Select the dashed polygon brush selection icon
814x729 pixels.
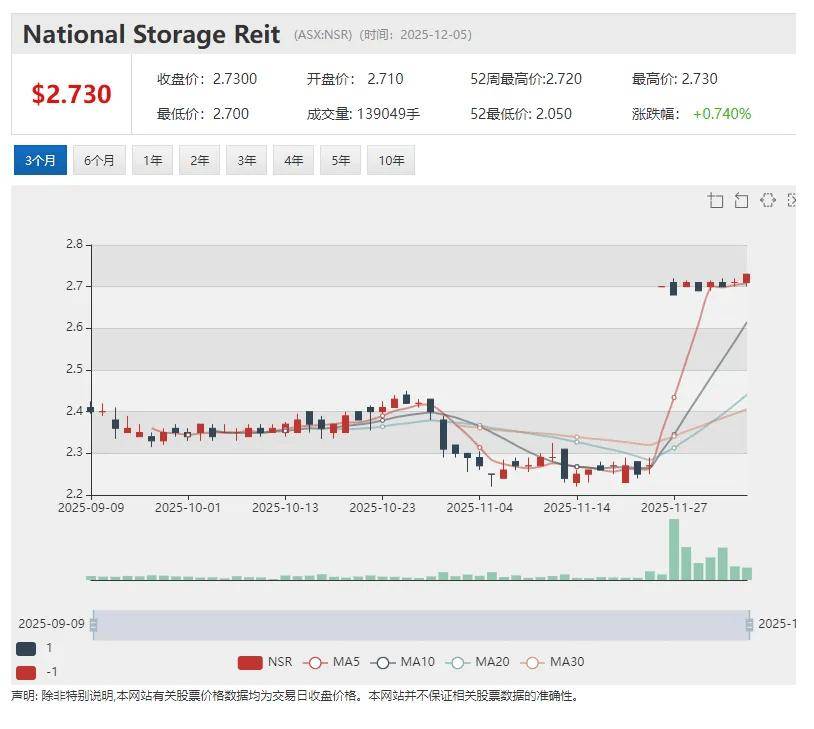(x=767, y=201)
